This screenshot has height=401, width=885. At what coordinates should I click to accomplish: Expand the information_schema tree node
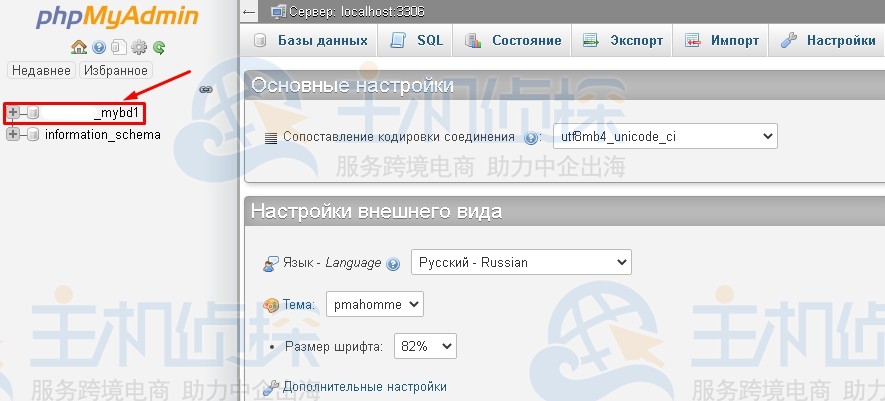13,134
